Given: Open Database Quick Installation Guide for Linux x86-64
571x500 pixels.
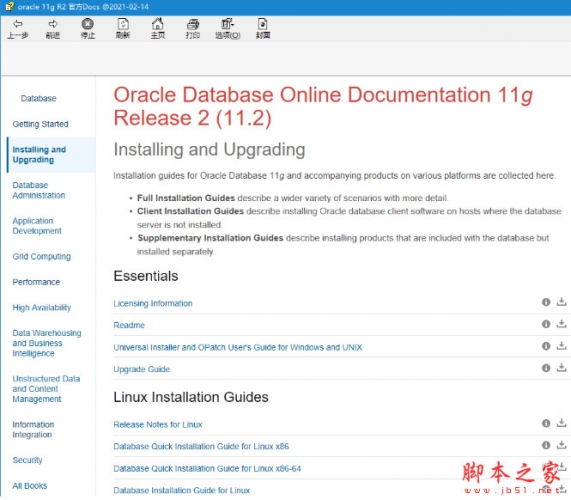Looking at the screenshot, I should [x=207, y=469].
